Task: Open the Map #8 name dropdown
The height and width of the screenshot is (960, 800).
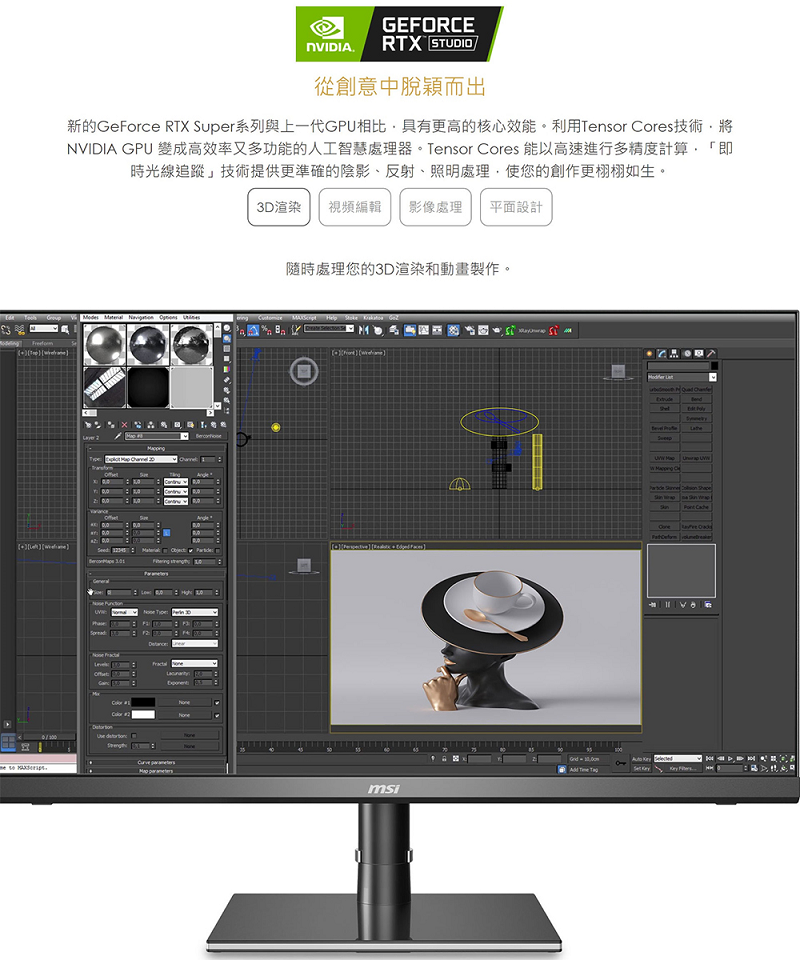Action: click(x=156, y=436)
